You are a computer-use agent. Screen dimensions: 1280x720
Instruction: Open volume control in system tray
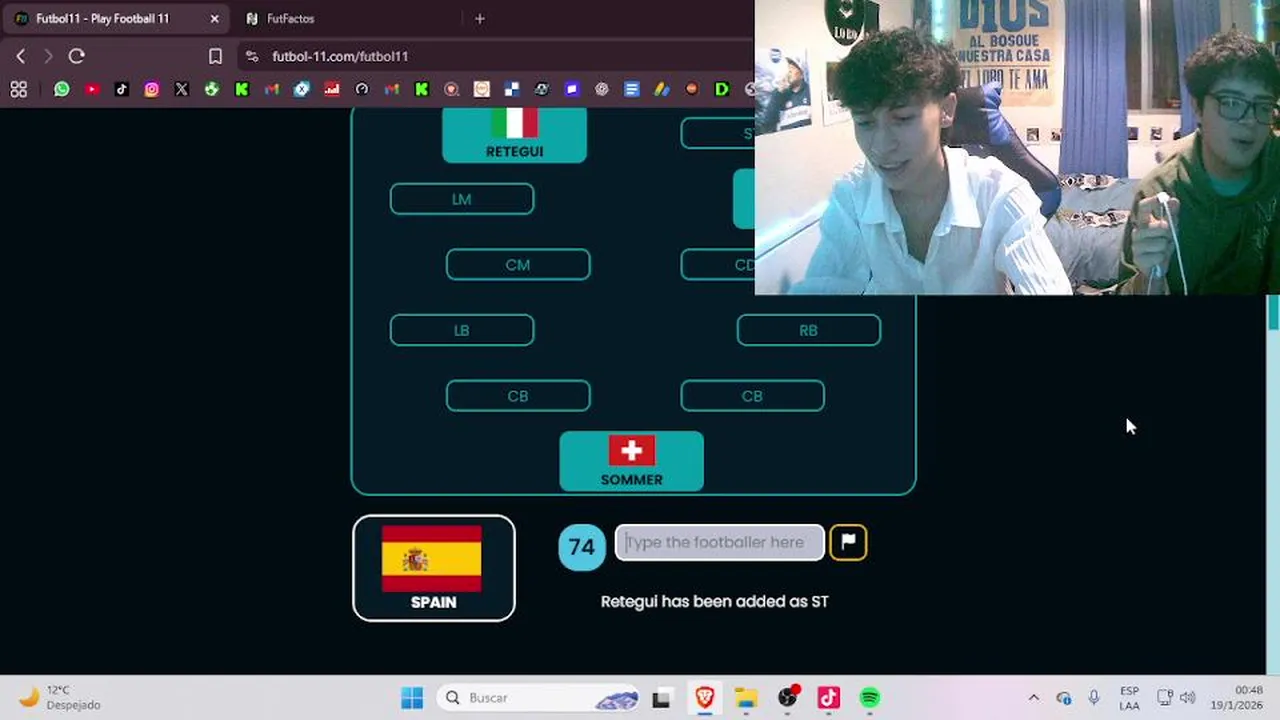coord(1187,698)
